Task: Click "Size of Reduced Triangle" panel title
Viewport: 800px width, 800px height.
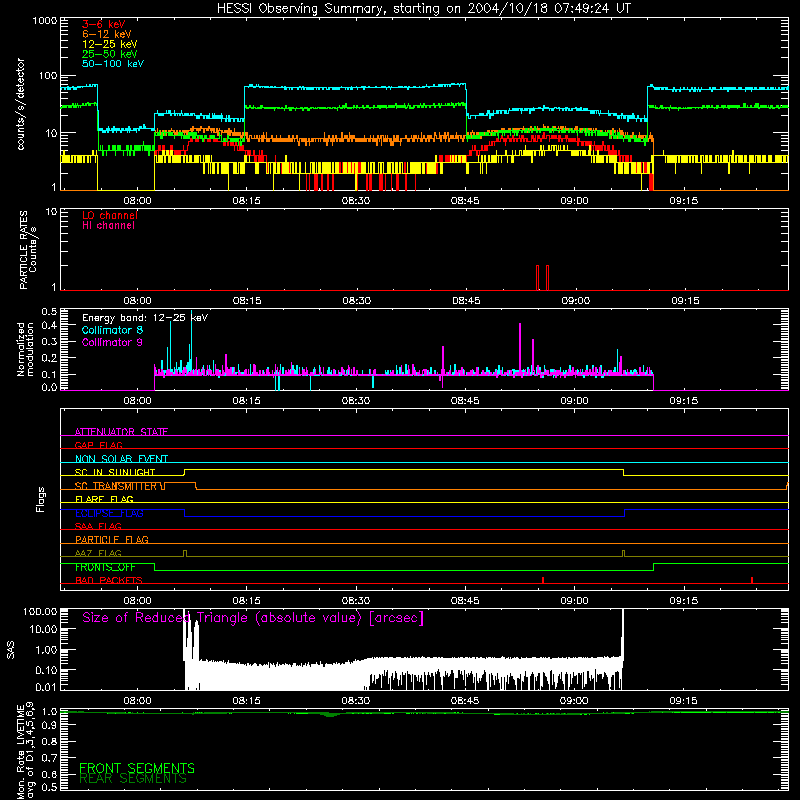Action: click(x=253, y=618)
